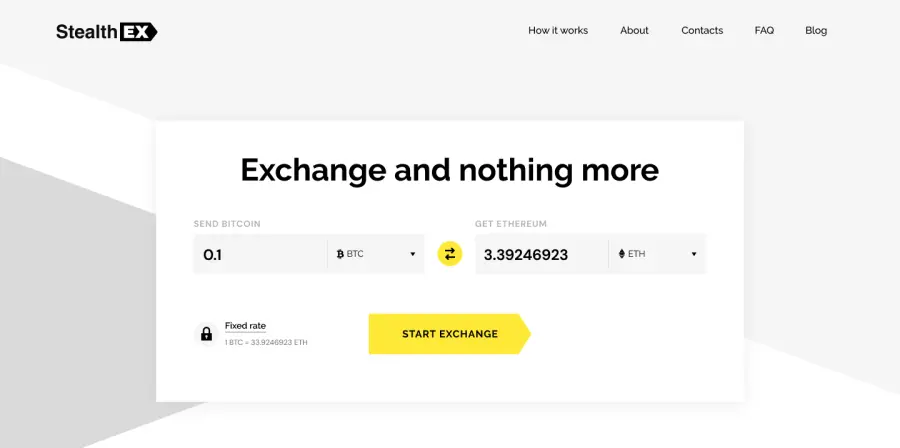The height and width of the screenshot is (448, 900).
Task: Click the Ethereum diamond icon
Action: tap(622, 254)
